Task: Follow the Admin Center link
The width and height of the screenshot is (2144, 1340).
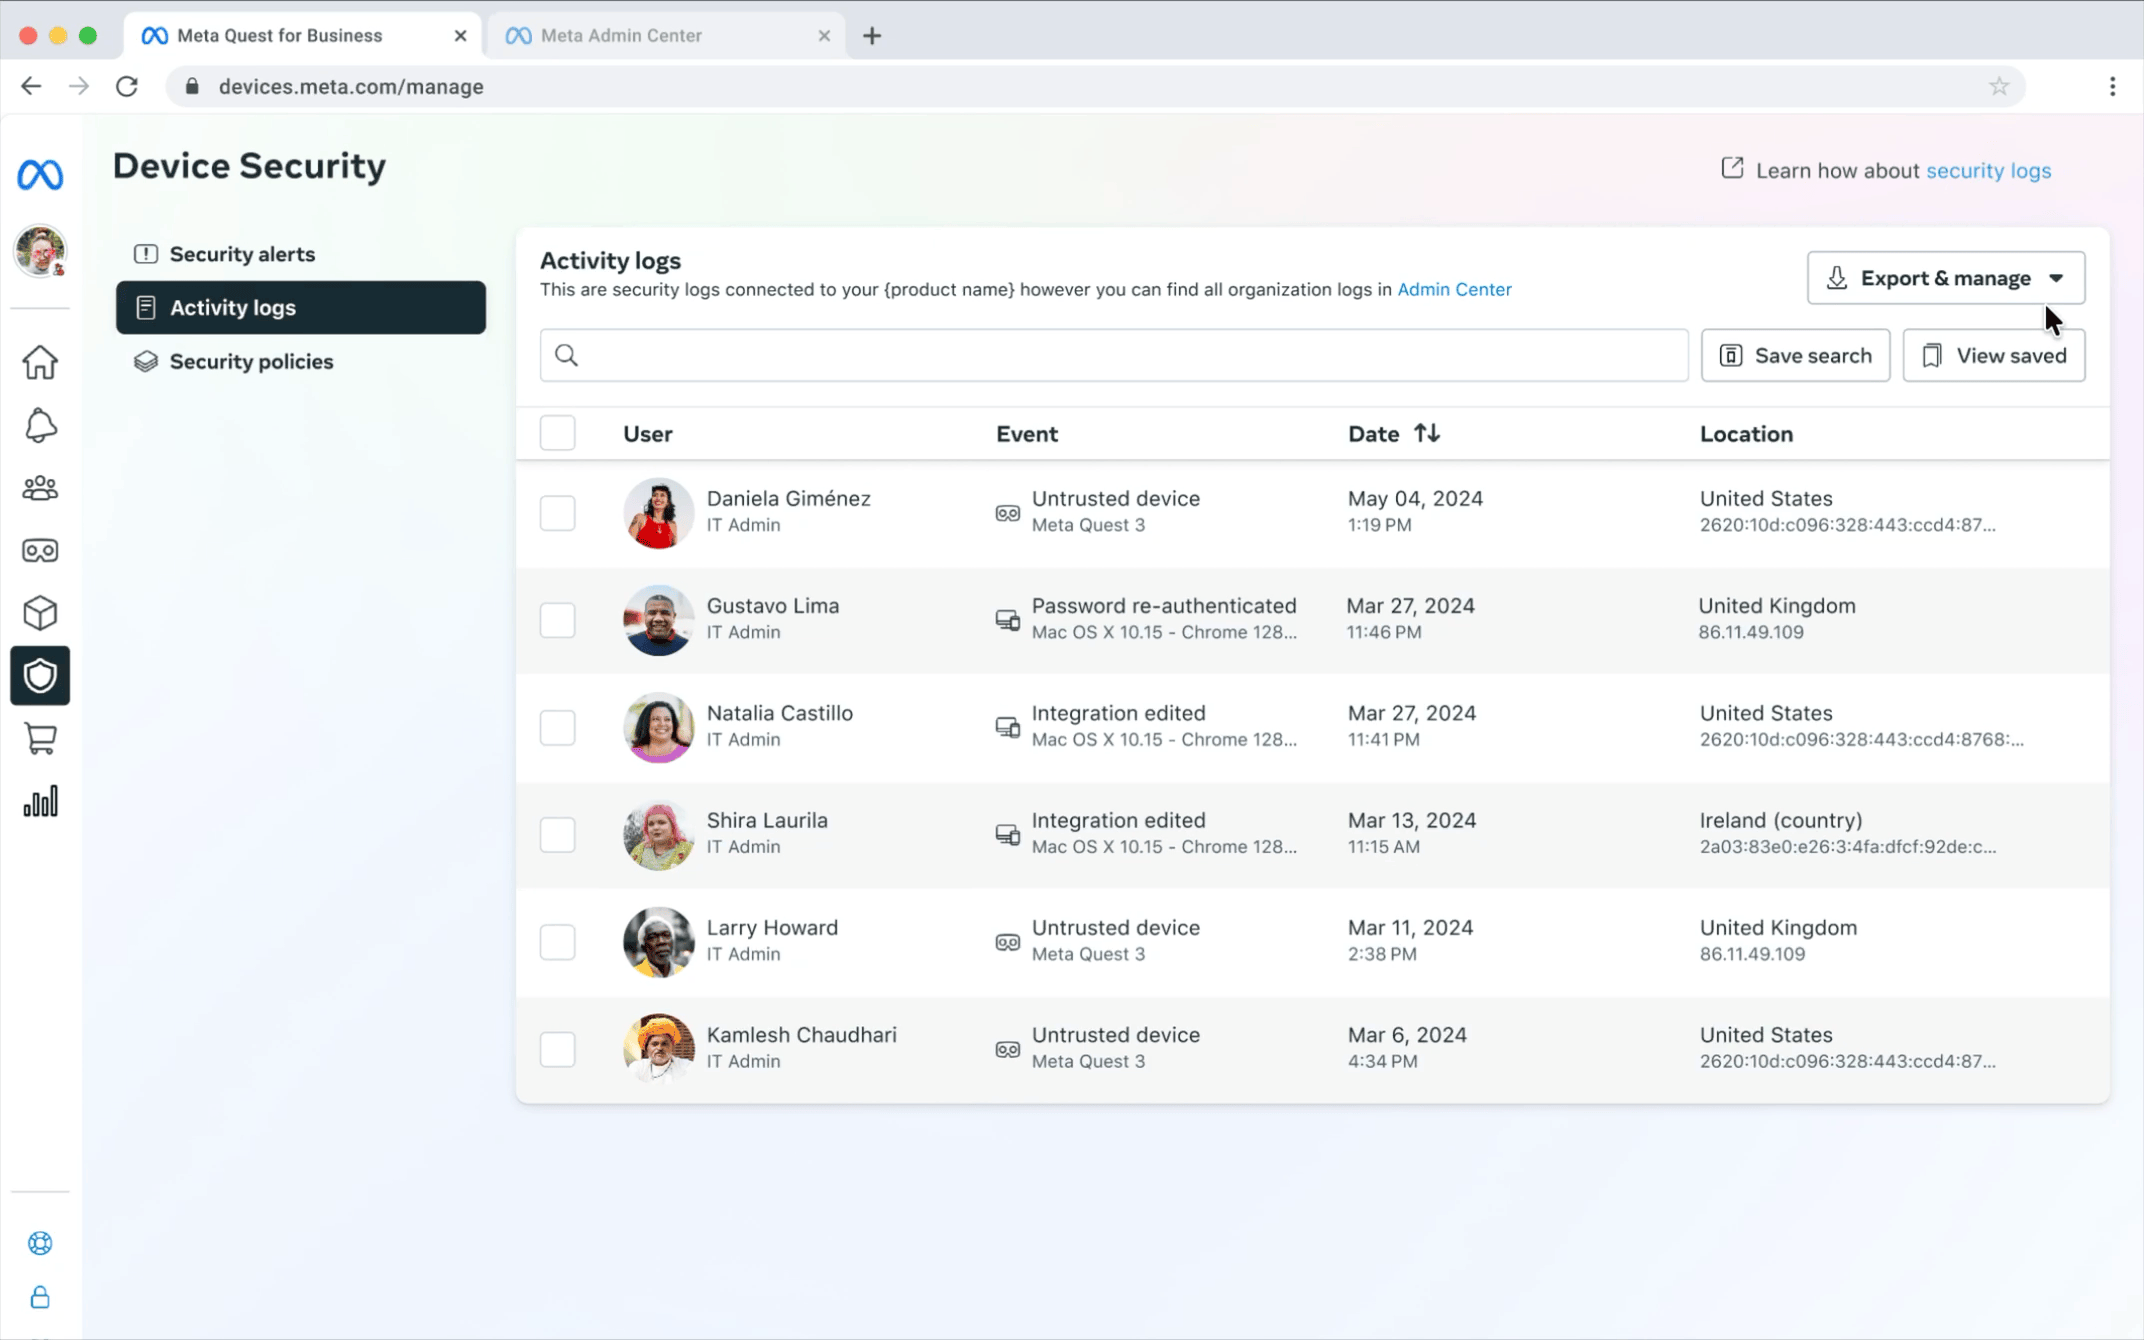Action: (x=1453, y=289)
